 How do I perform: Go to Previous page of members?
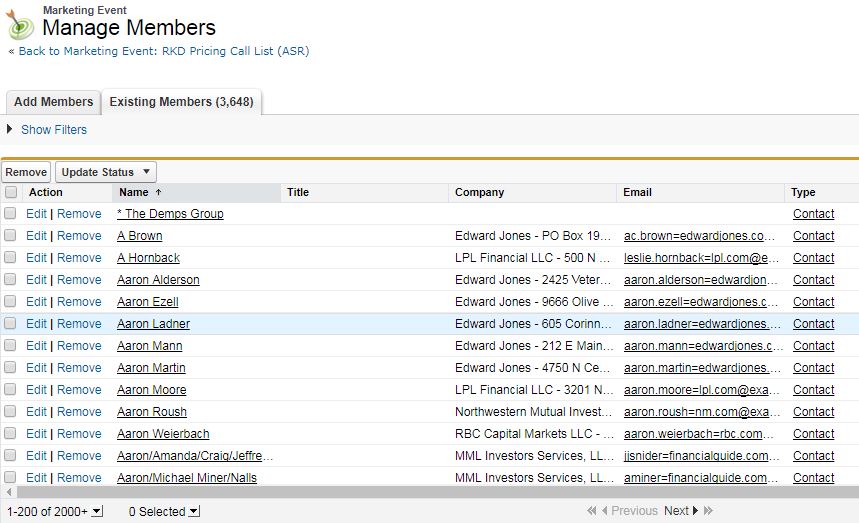[634, 511]
